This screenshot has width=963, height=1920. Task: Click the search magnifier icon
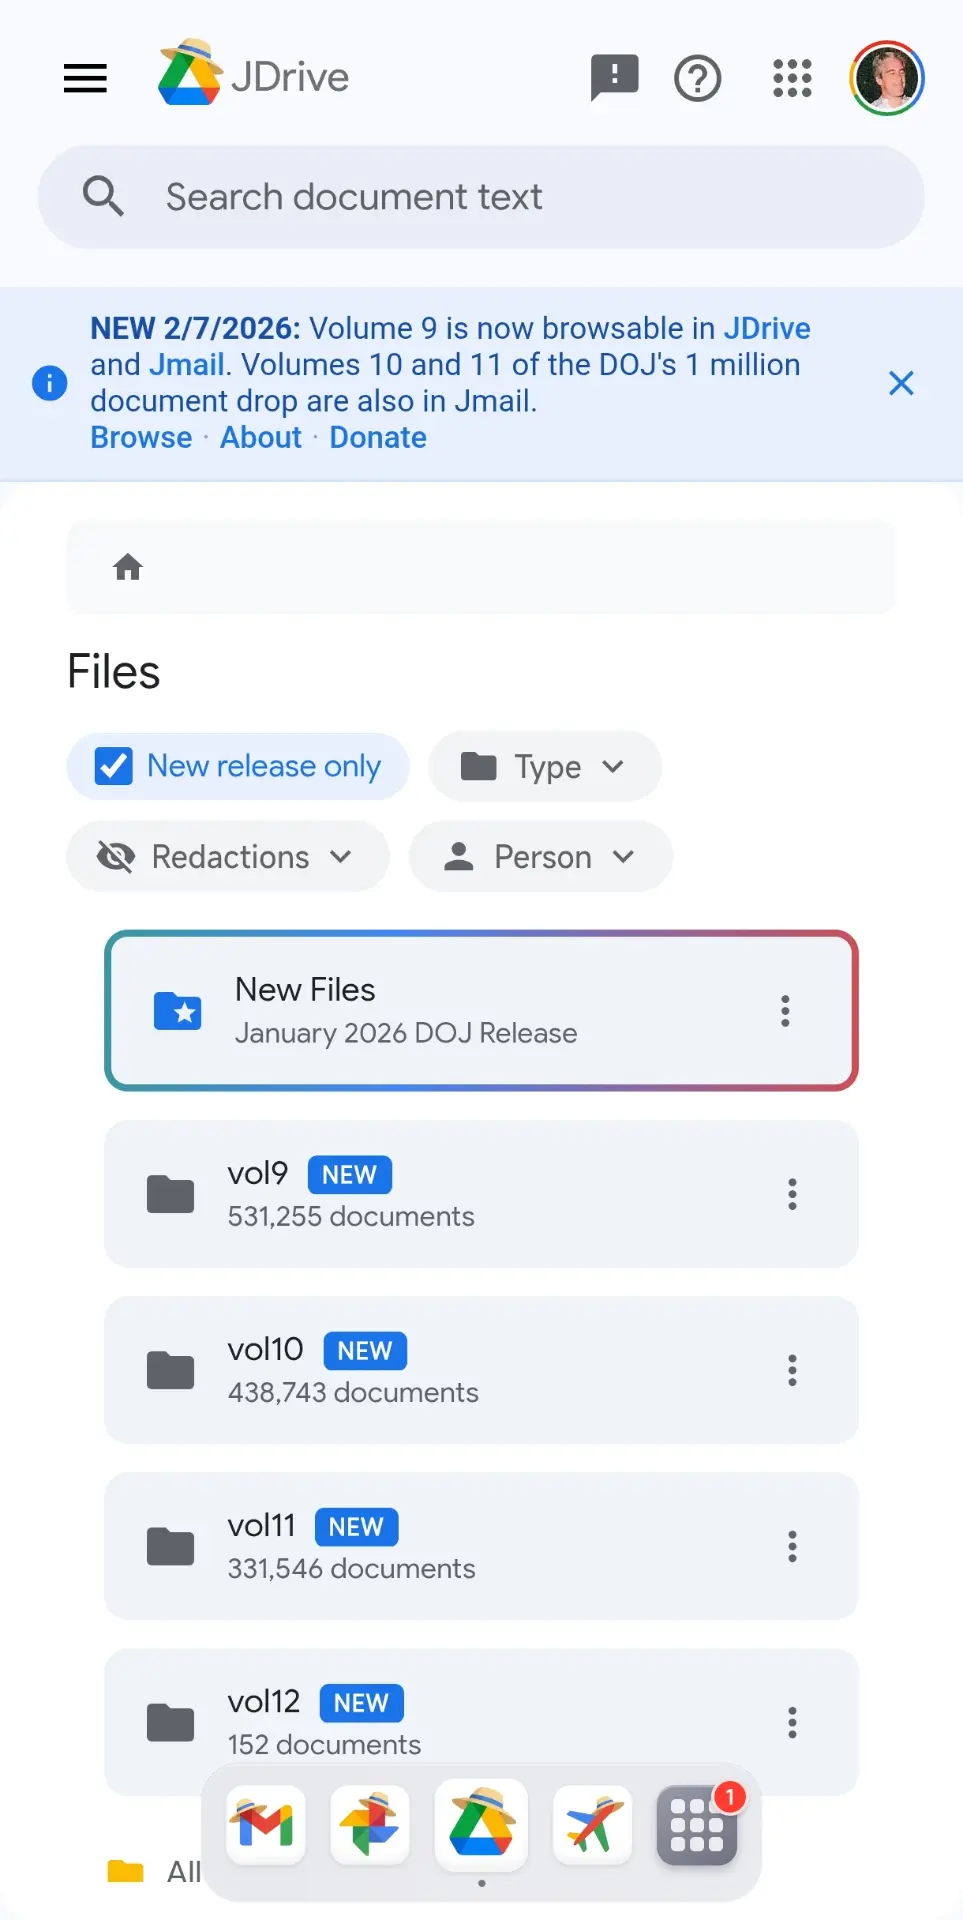pyautogui.click(x=103, y=197)
